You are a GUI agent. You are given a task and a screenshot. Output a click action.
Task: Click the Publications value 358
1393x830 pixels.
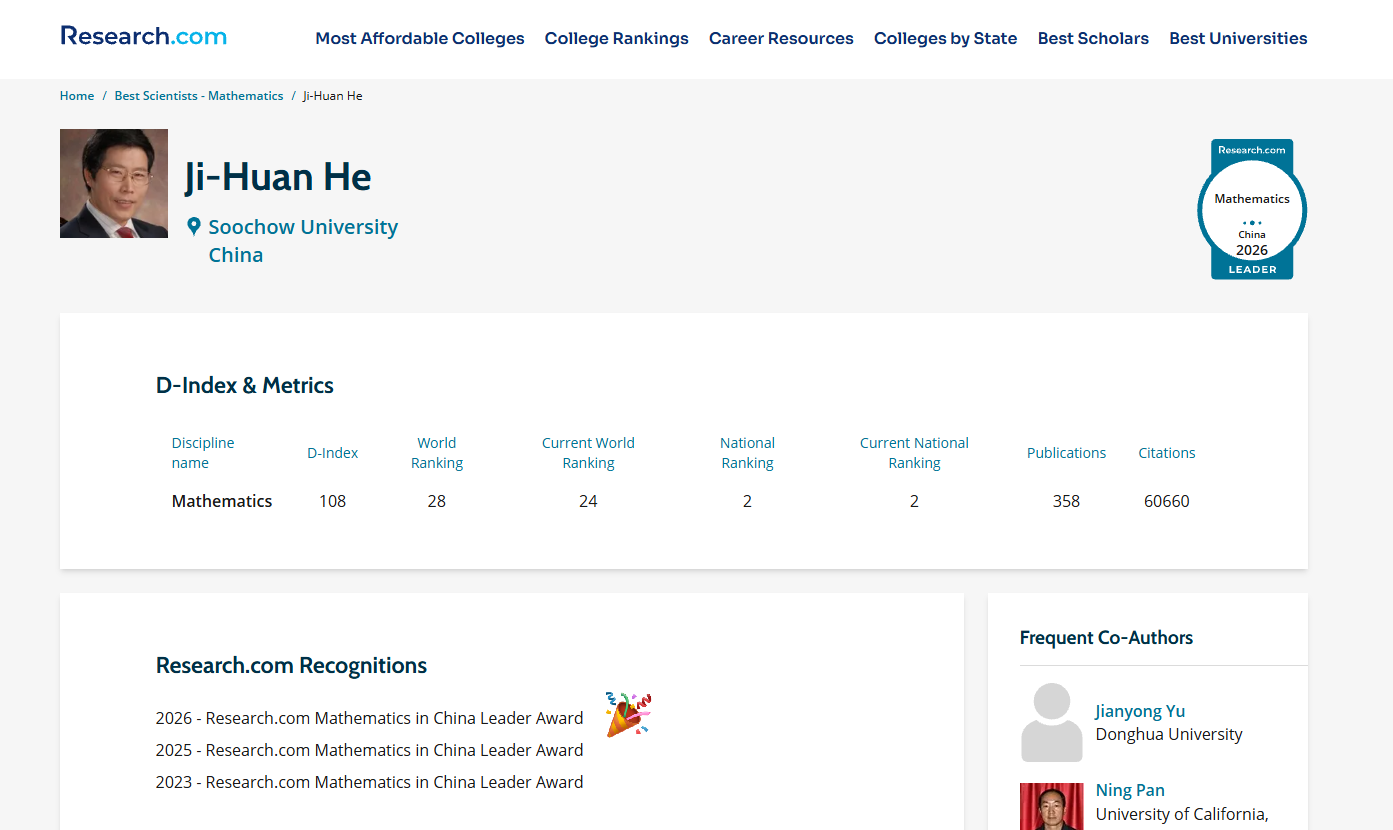coord(1066,501)
